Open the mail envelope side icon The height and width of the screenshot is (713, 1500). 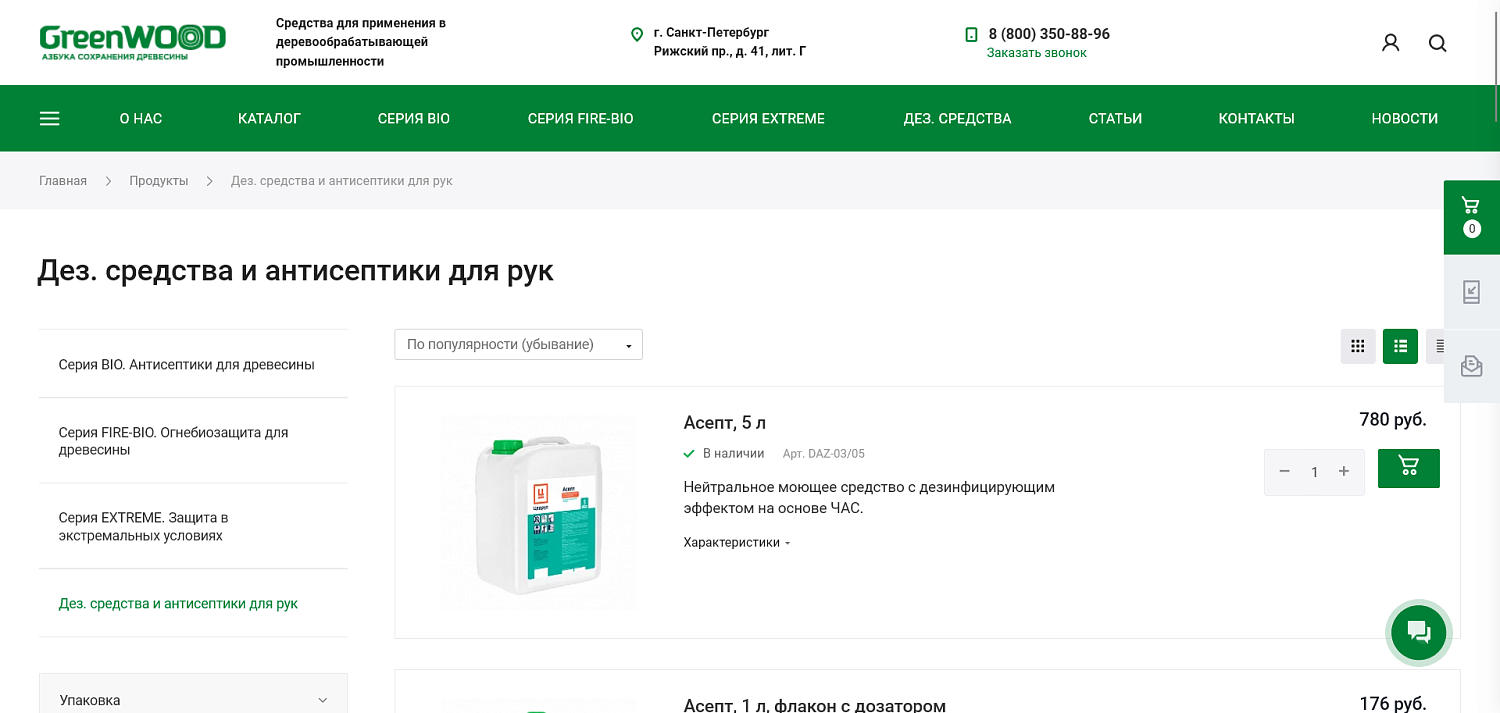[x=1471, y=366]
